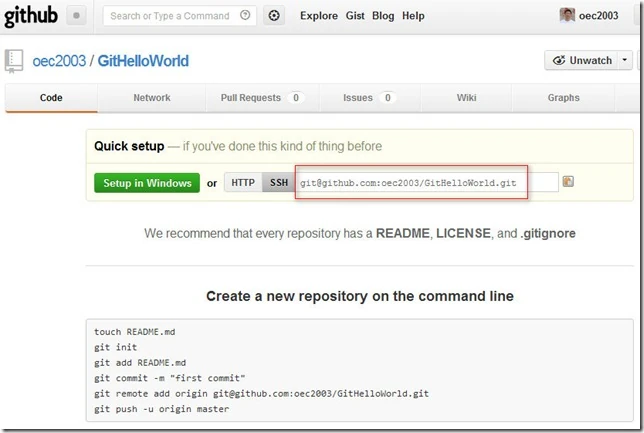This screenshot has height=433, width=644.
Task: Click the oec2003 user avatar
Action: pos(567,16)
